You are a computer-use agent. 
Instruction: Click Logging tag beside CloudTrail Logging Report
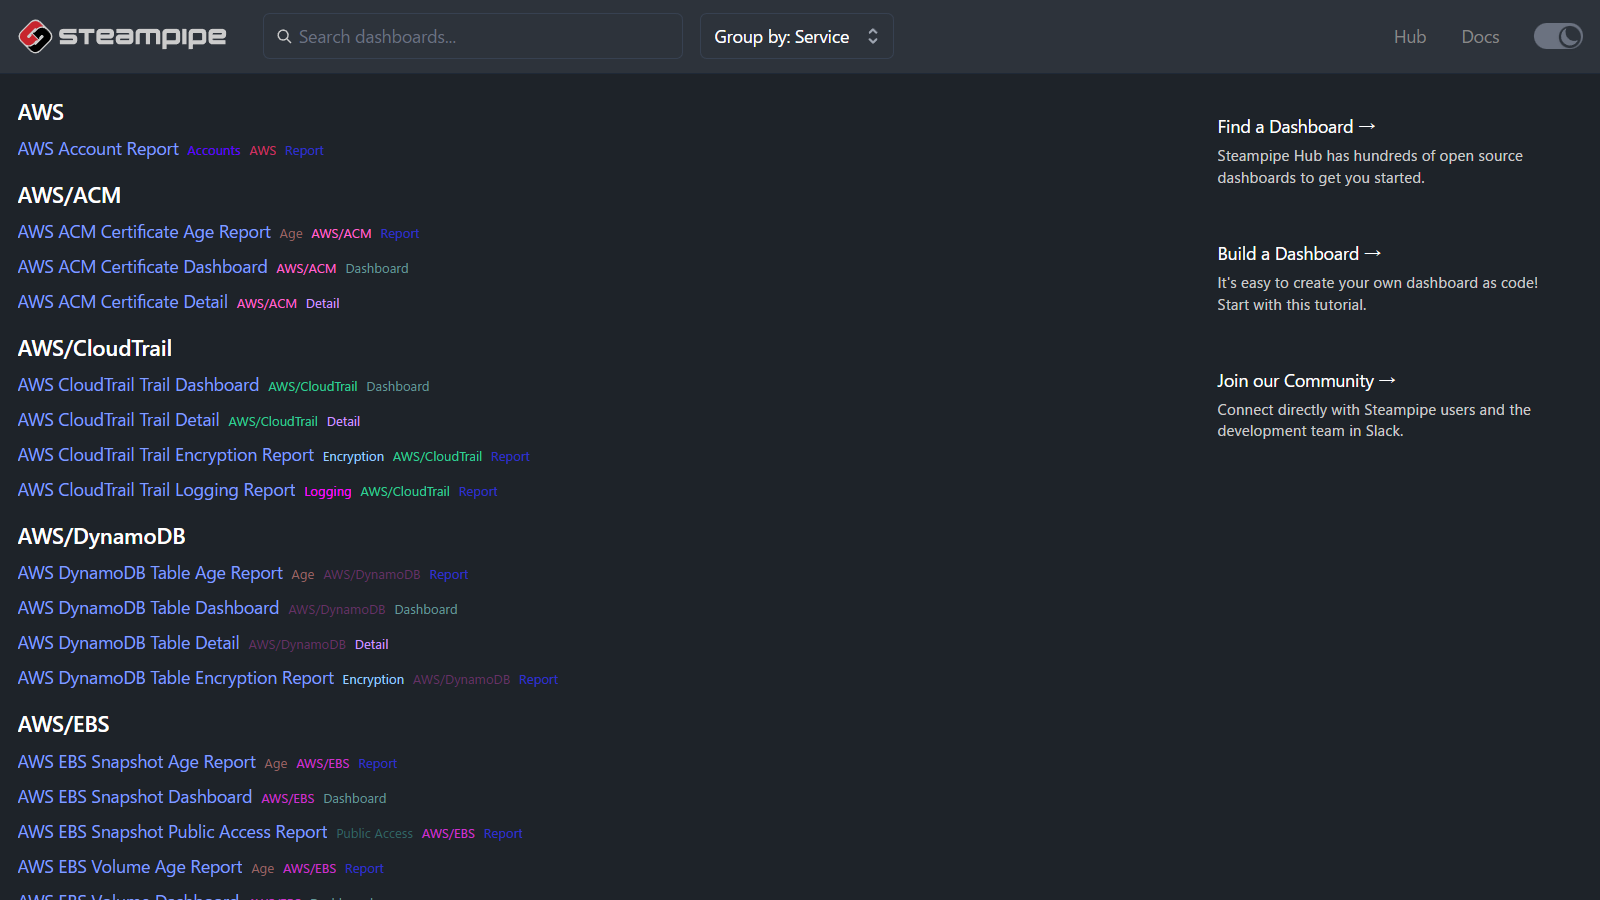[327, 492]
